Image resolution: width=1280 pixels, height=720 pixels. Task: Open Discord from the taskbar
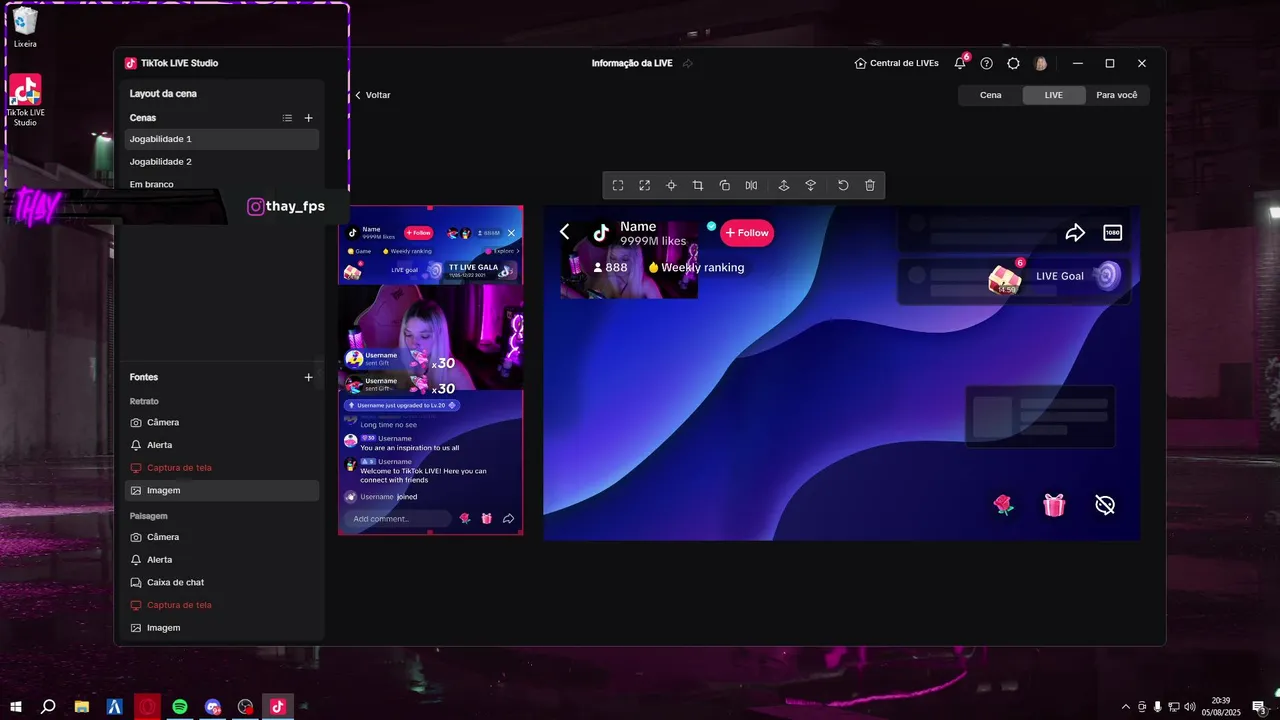tap(212, 706)
